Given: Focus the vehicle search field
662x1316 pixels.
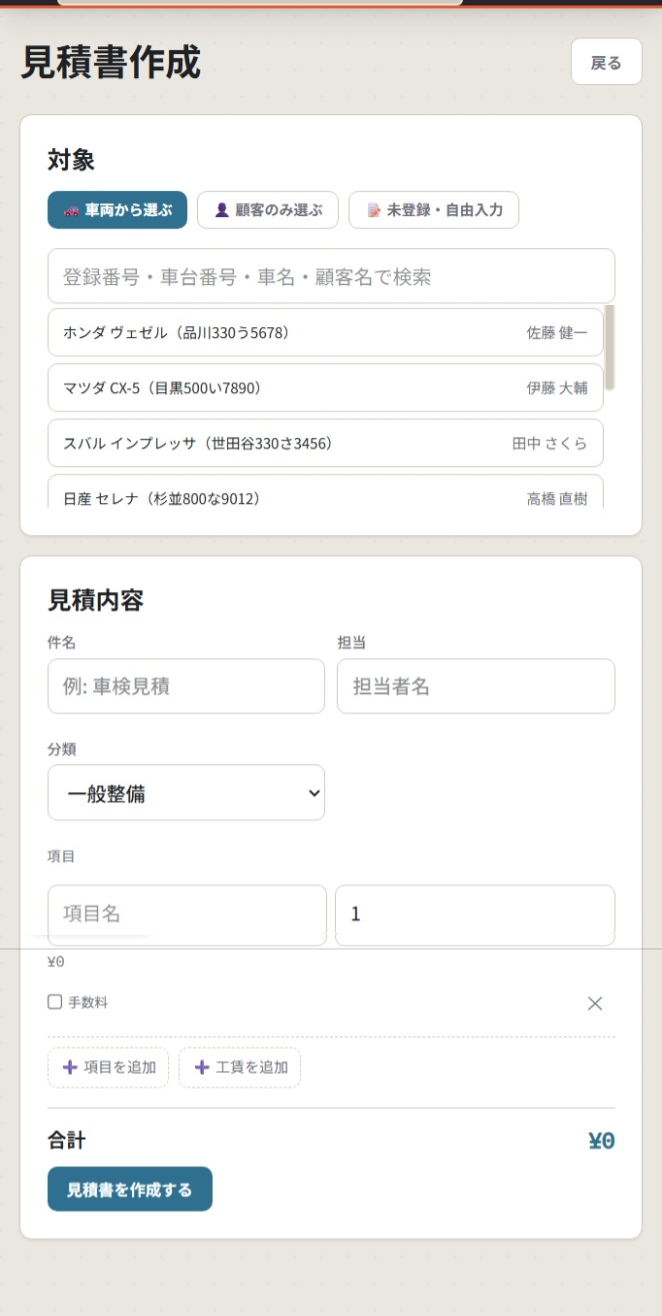Looking at the screenshot, I should [x=331, y=276].
